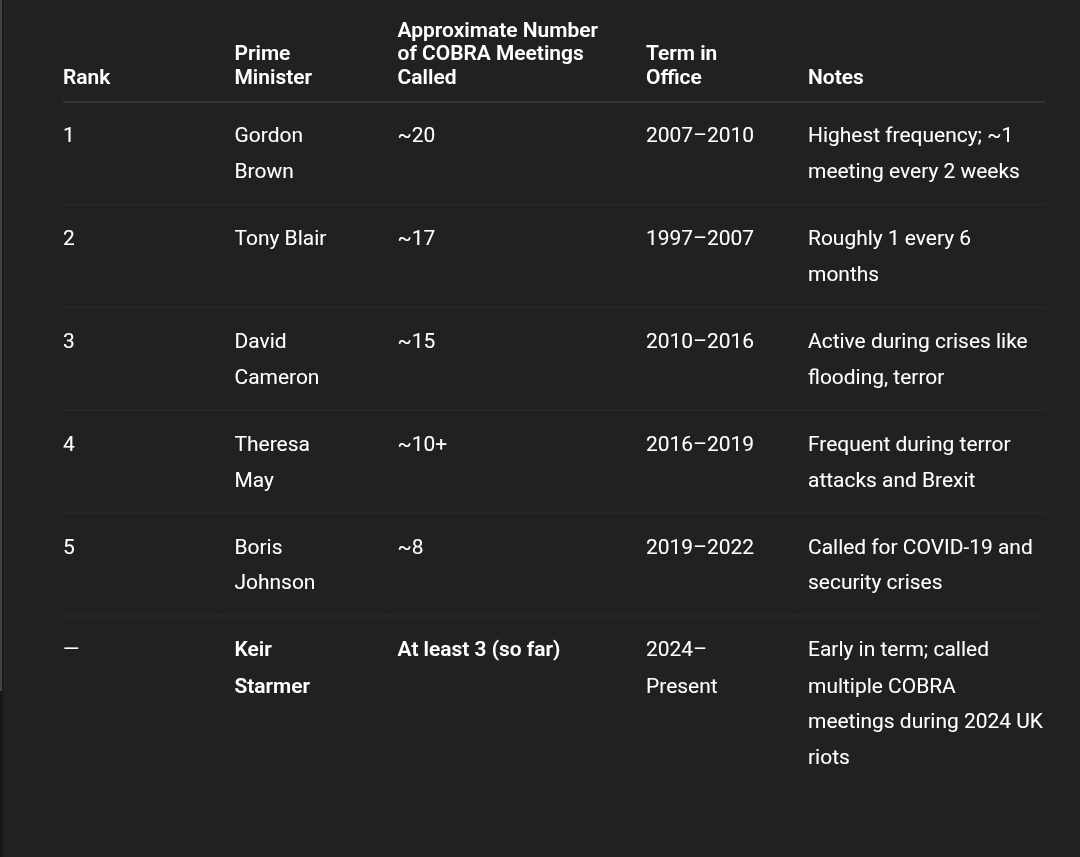
Task: Select the 2019–2022 term cell
Action: click(700, 547)
